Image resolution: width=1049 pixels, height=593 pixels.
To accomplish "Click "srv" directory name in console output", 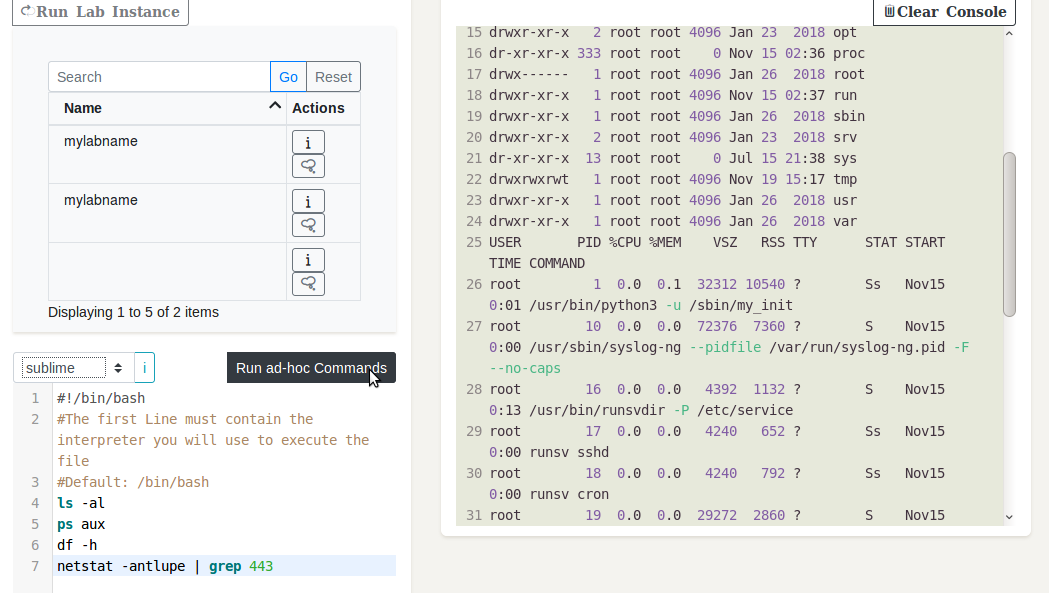I will (845, 137).
